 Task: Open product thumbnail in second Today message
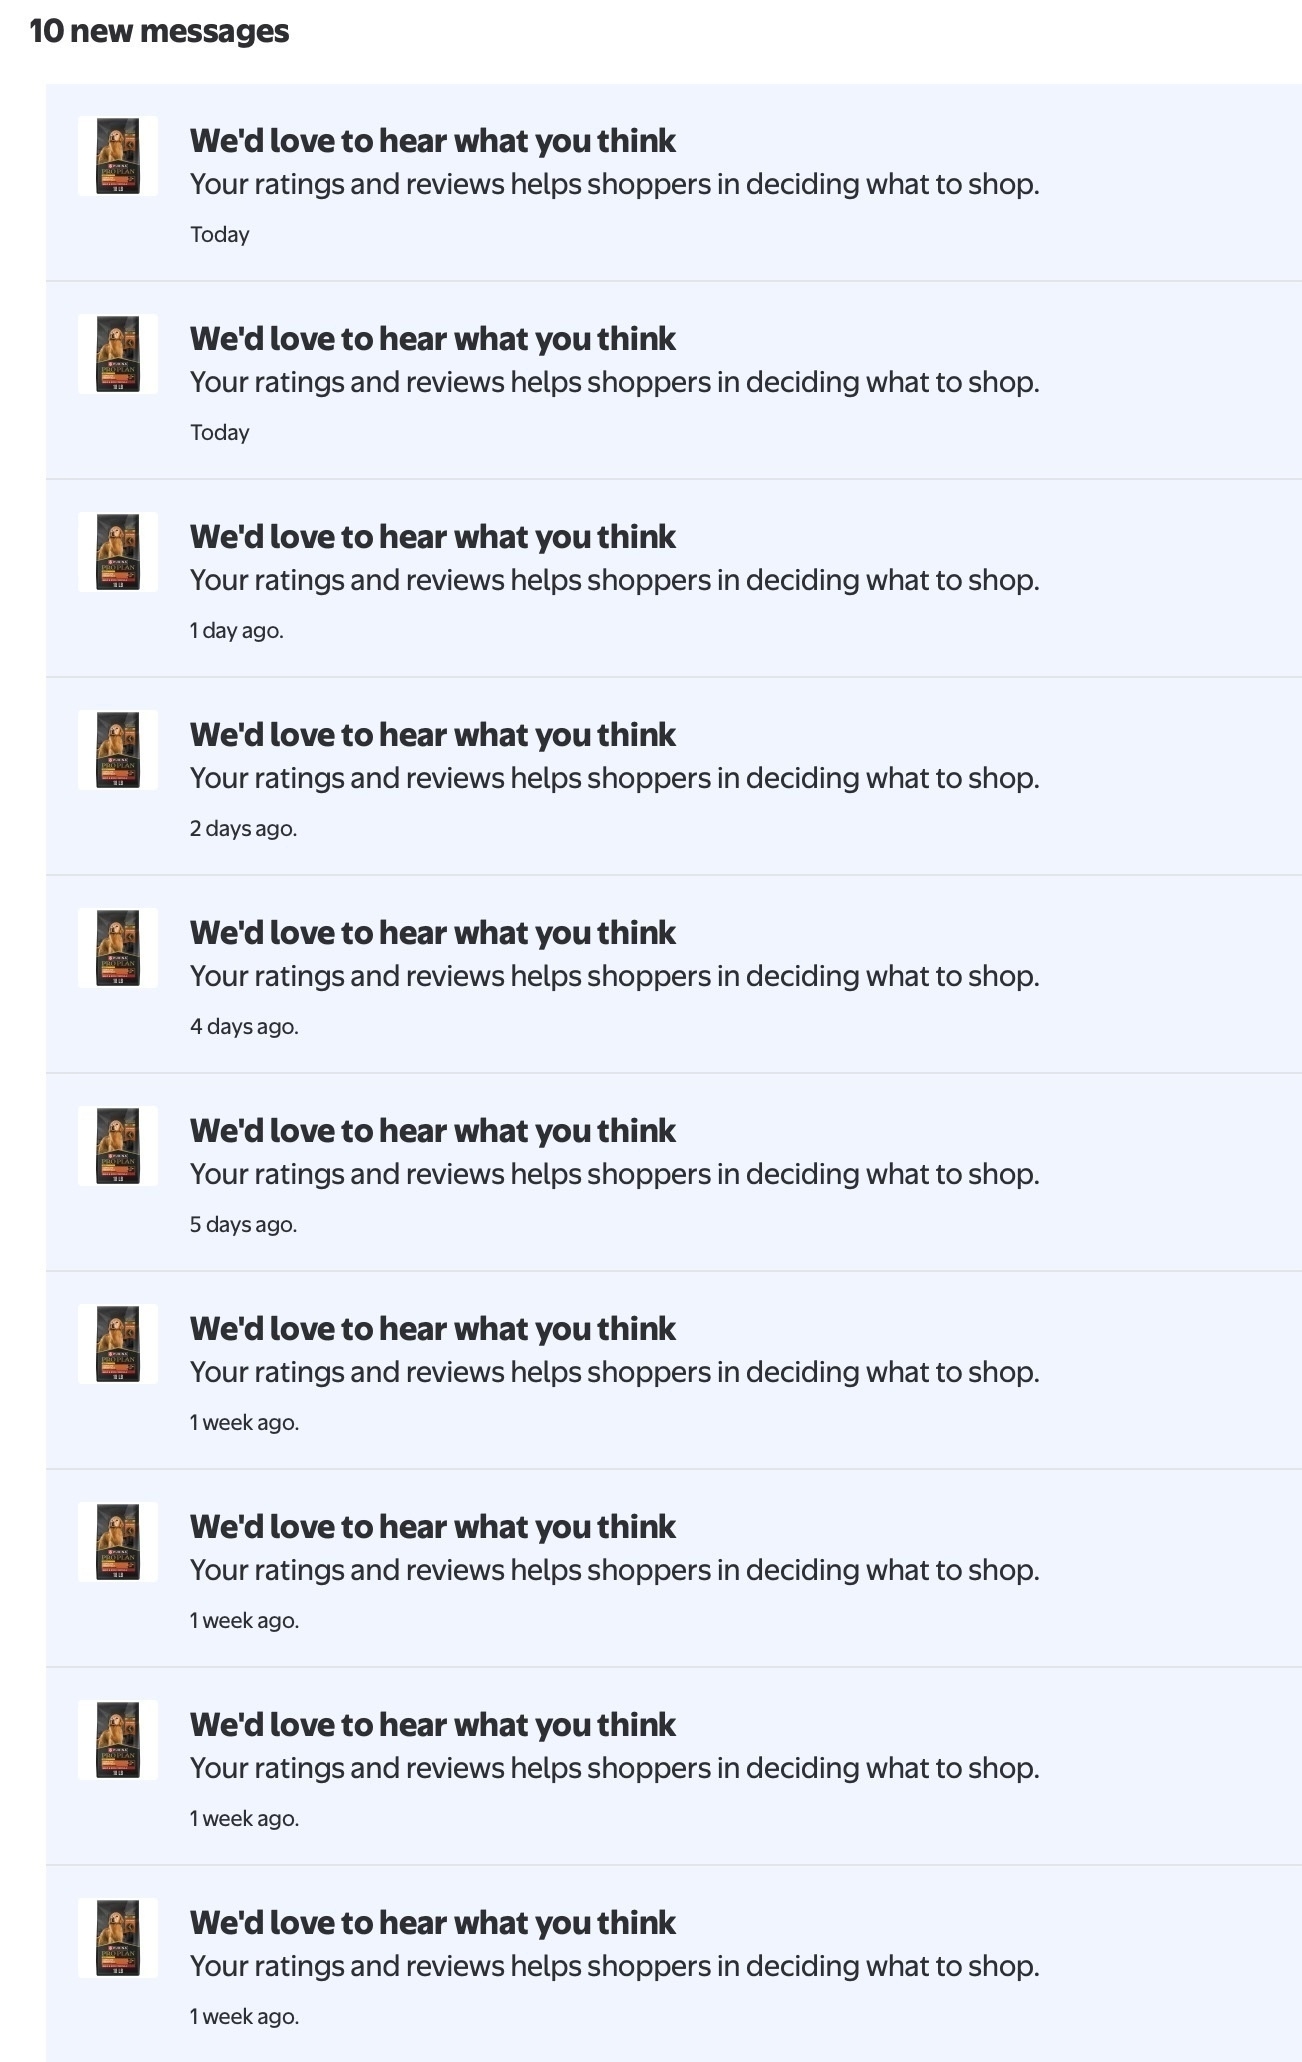118,354
